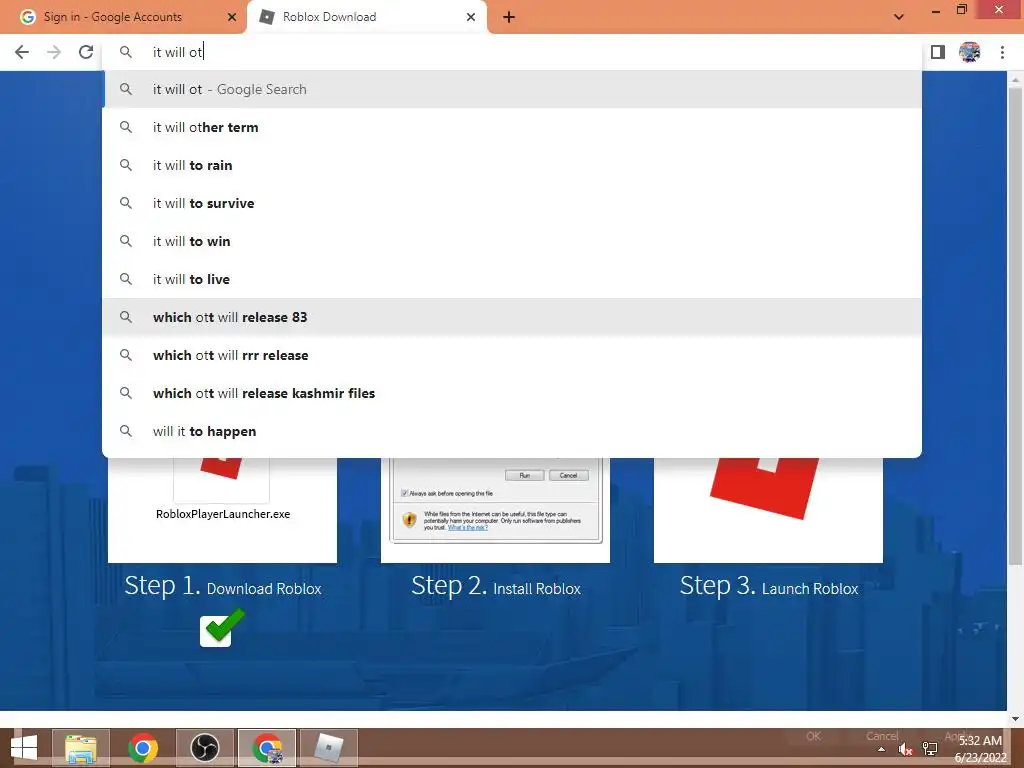Reload the current page

click(86, 52)
